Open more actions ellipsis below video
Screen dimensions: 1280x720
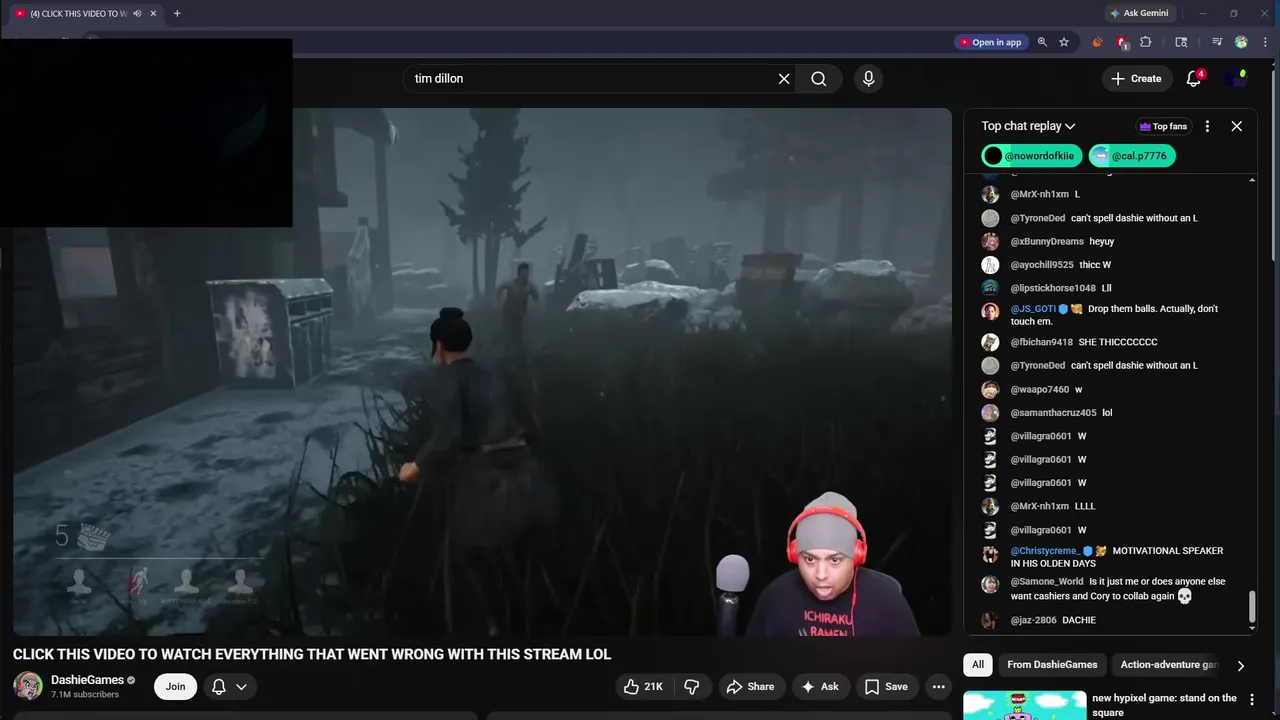click(938, 686)
